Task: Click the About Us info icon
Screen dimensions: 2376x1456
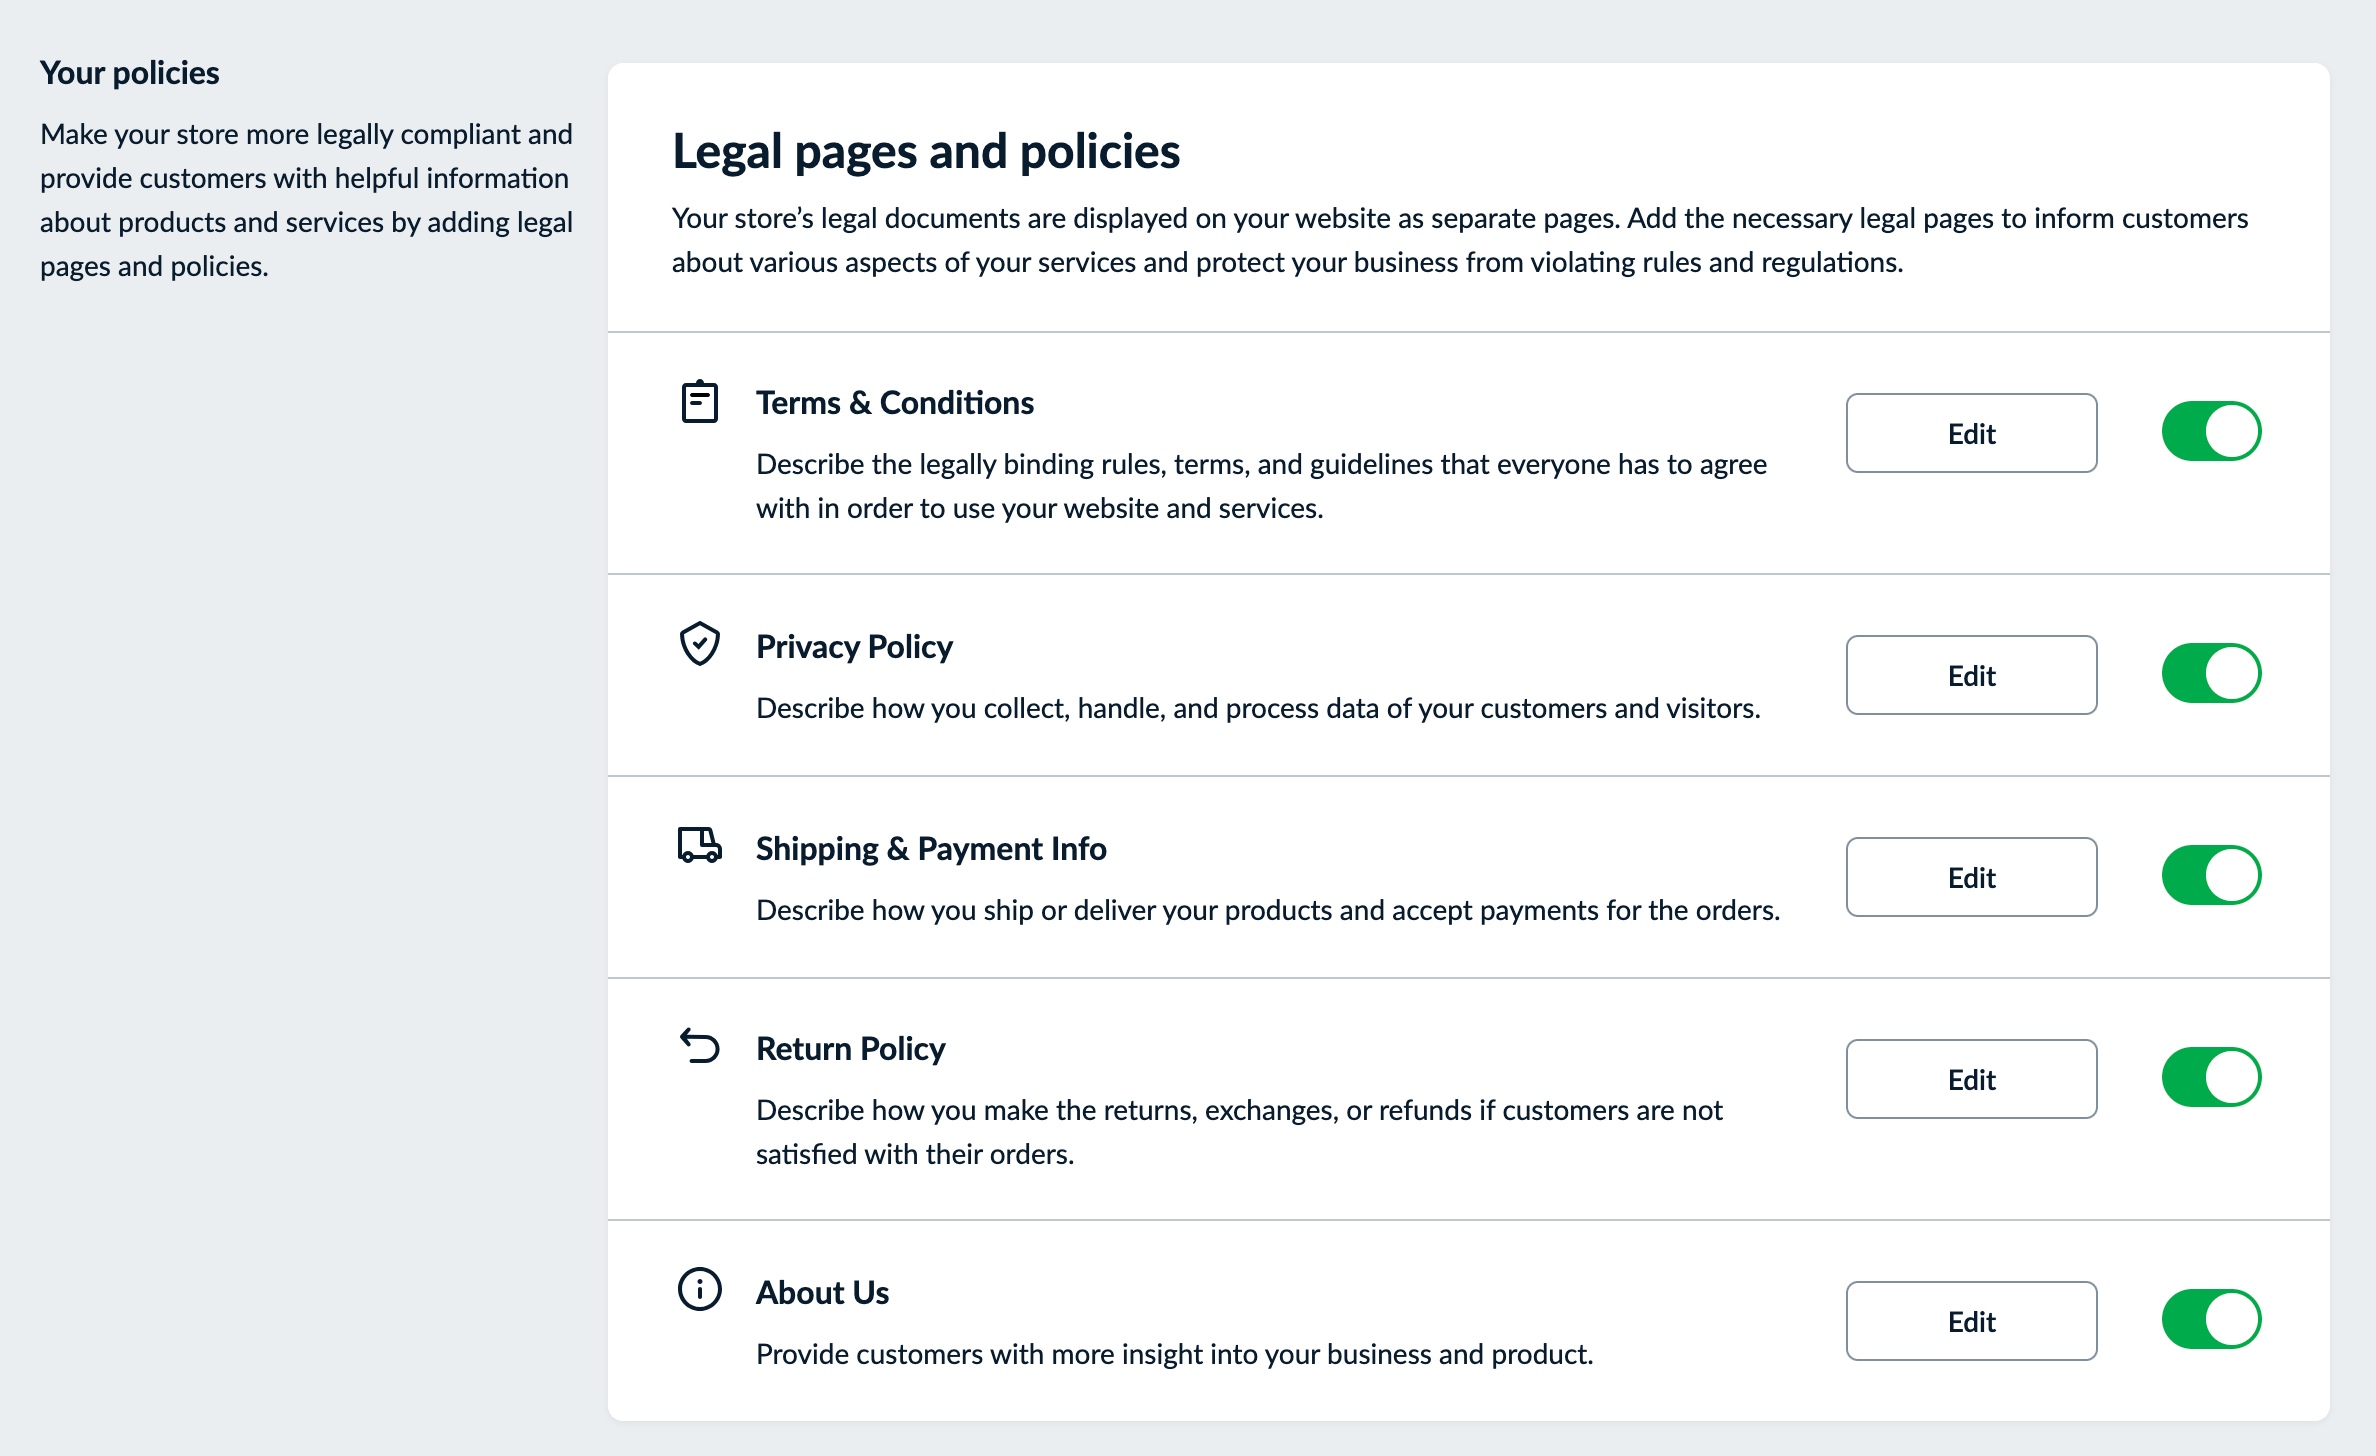Action: point(699,1289)
